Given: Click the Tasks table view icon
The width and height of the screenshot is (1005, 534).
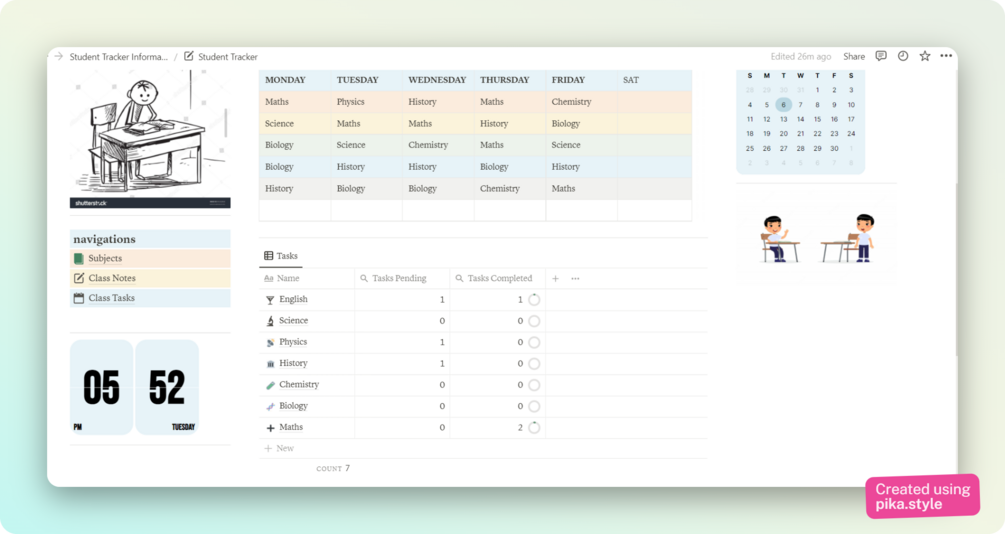Looking at the screenshot, I should pyautogui.click(x=269, y=256).
